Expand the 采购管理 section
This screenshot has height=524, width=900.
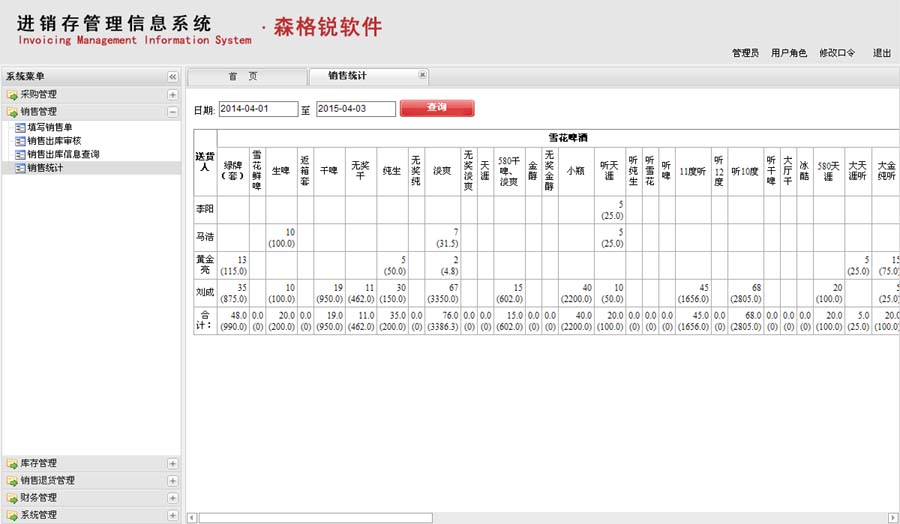tap(172, 95)
